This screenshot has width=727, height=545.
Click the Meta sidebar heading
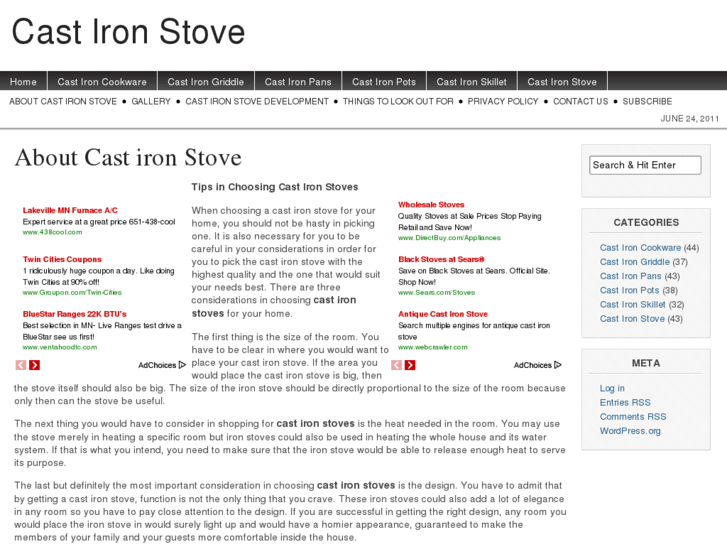click(x=646, y=363)
